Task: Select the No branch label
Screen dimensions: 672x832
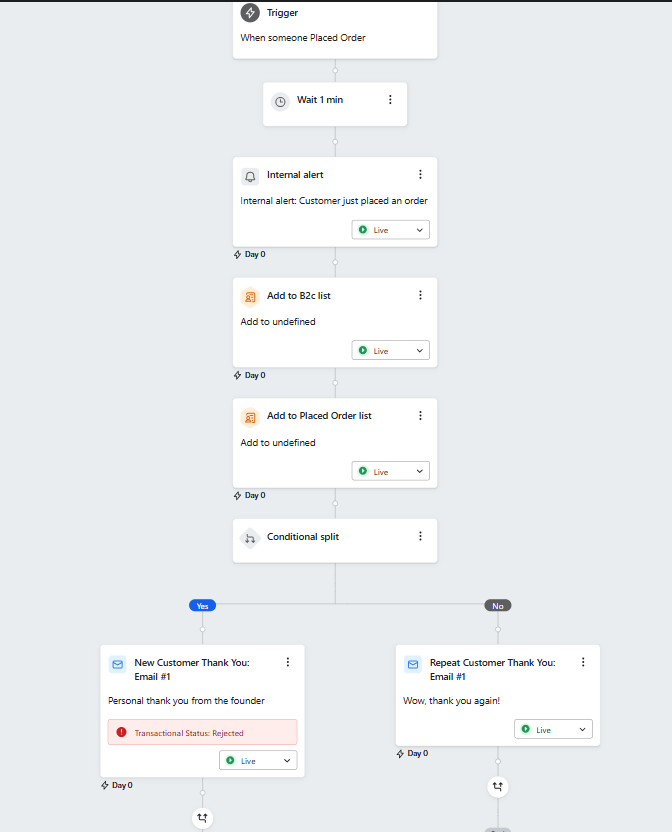Action: (x=498, y=605)
